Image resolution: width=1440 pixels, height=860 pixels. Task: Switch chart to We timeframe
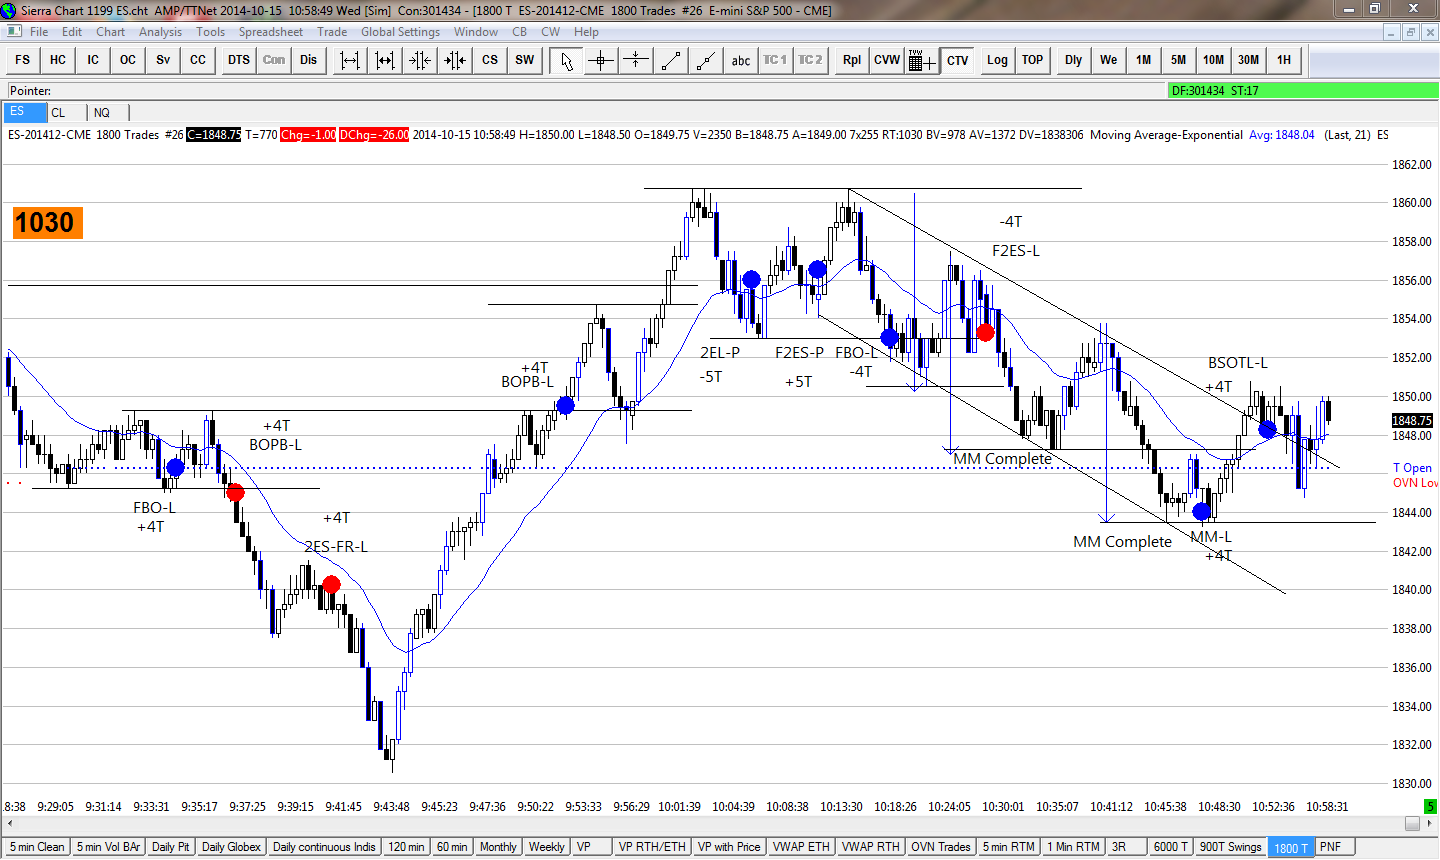1109,60
